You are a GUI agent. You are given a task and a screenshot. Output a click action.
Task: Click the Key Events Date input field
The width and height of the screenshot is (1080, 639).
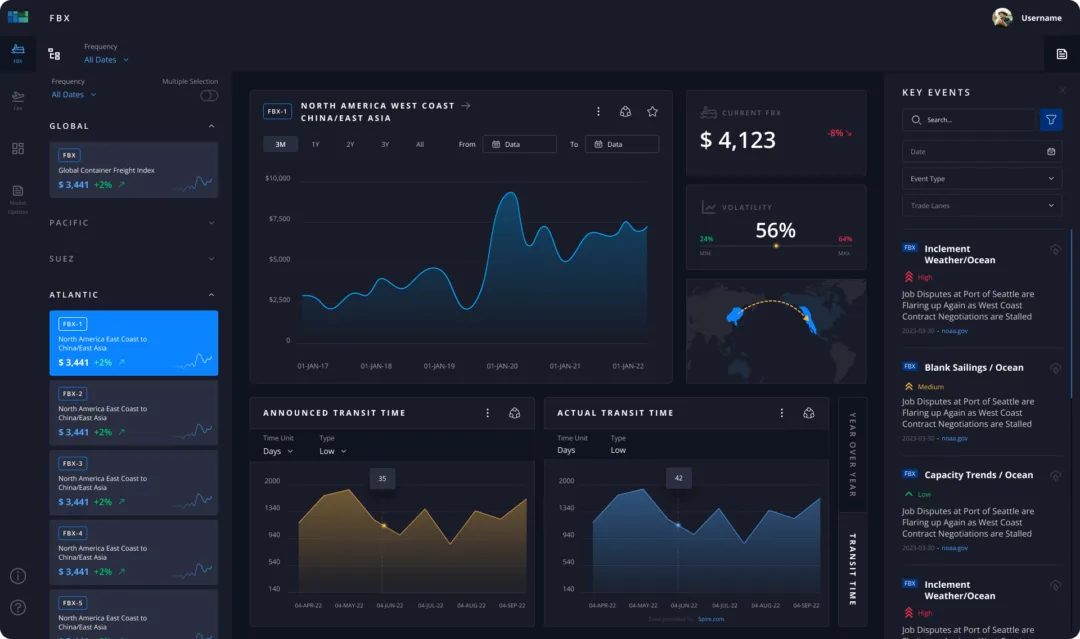point(982,151)
